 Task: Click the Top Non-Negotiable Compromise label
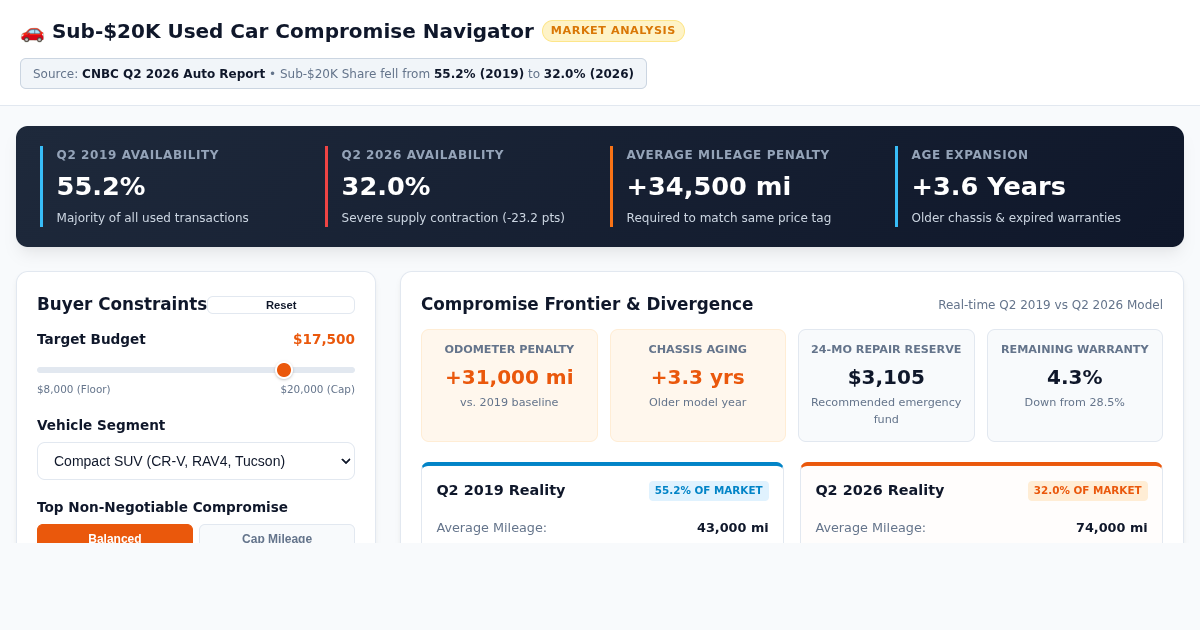click(162, 507)
